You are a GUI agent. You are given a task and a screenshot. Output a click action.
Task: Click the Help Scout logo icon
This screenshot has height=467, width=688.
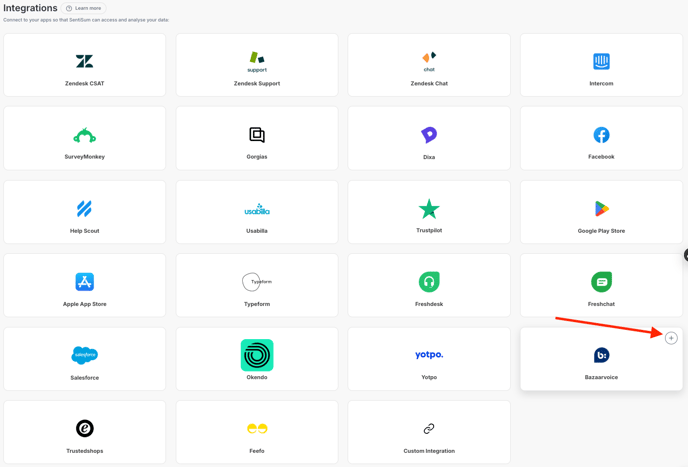point(84,209)
